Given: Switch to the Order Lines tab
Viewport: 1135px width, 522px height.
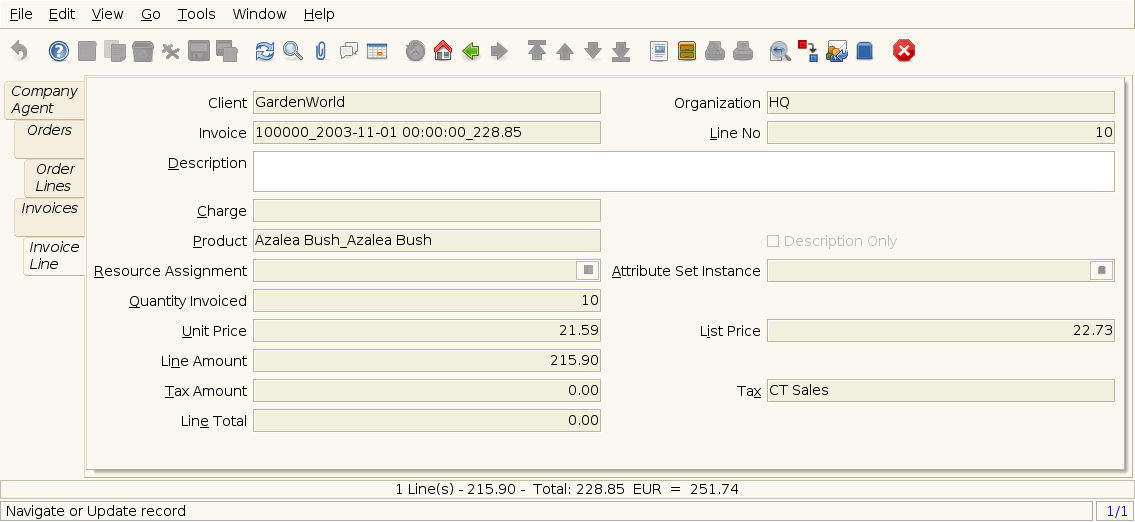Looking at the screenshot, I should pos(55,177).
